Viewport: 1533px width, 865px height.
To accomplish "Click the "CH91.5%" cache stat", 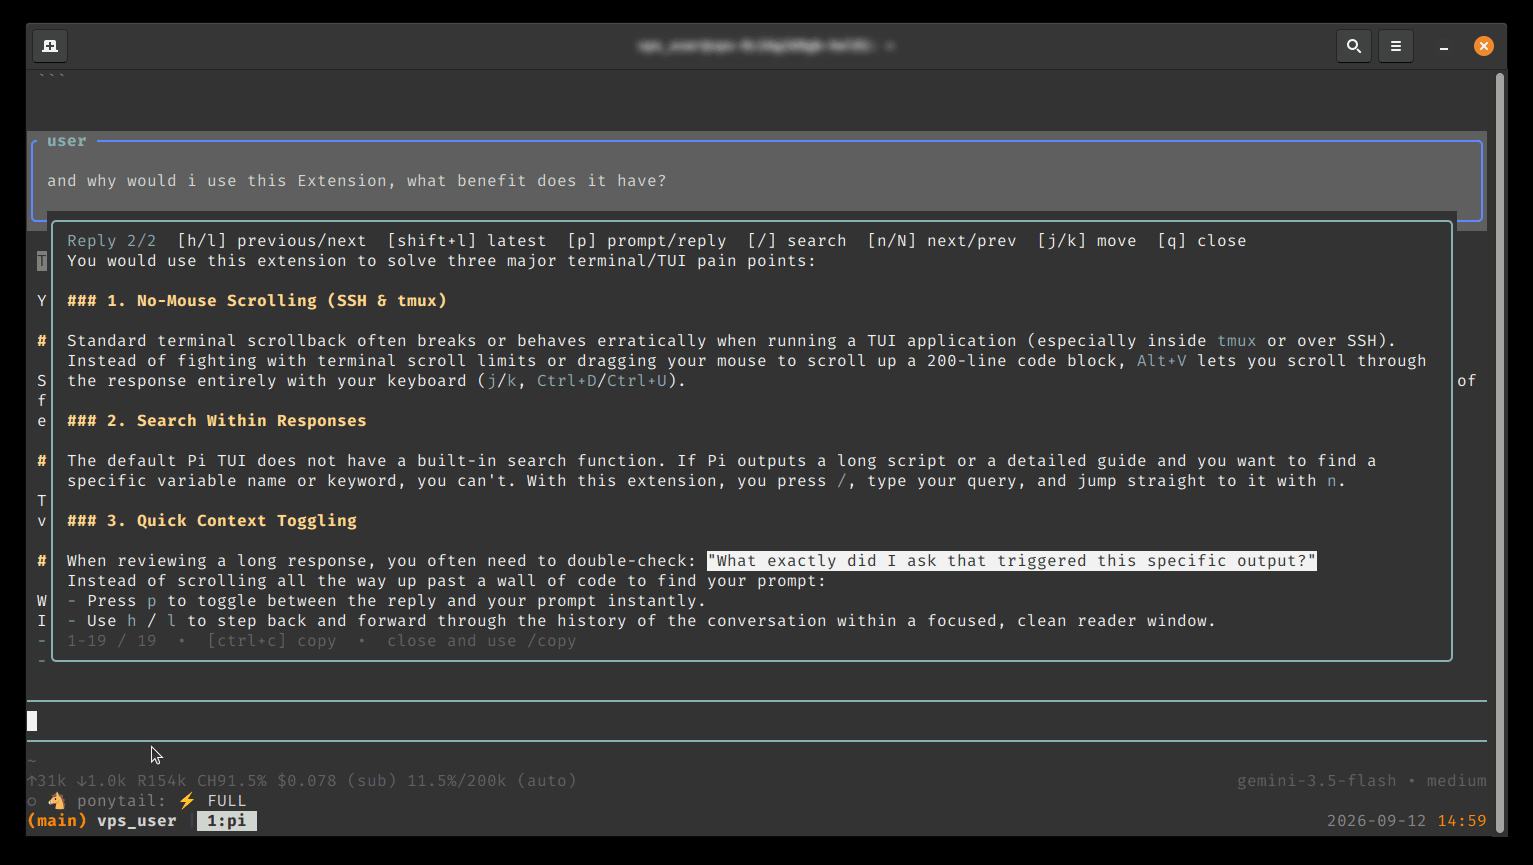I will tap(232, 781).
